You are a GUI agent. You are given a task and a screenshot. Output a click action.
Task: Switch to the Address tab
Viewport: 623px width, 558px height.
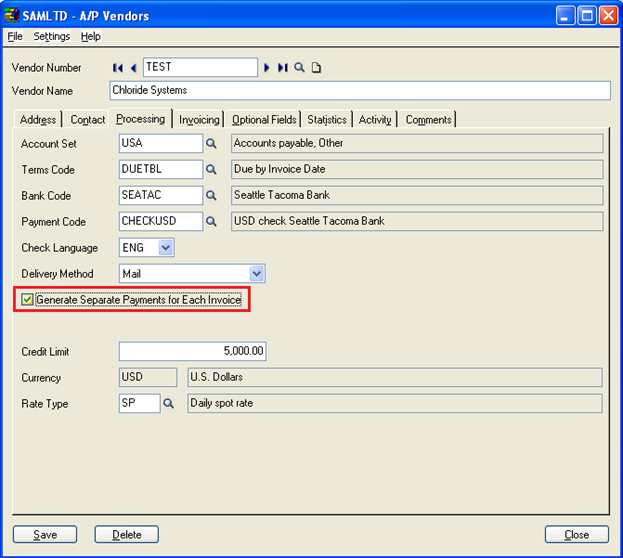coord(38,120)
